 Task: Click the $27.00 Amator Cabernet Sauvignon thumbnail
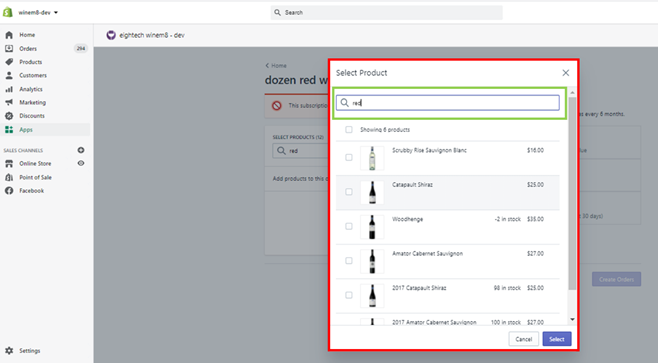tap(372, 261)
